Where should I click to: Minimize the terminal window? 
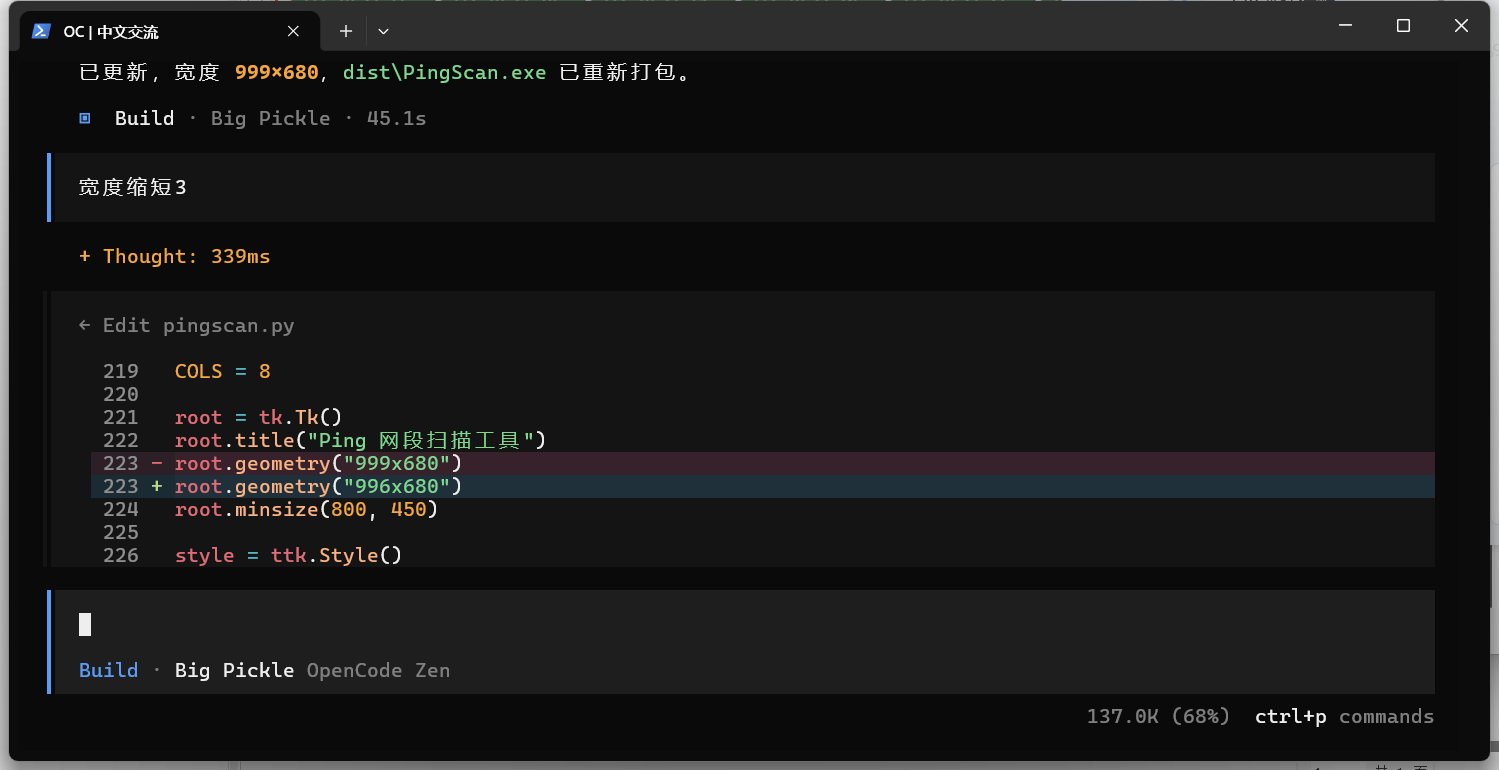pos(1345,26)
